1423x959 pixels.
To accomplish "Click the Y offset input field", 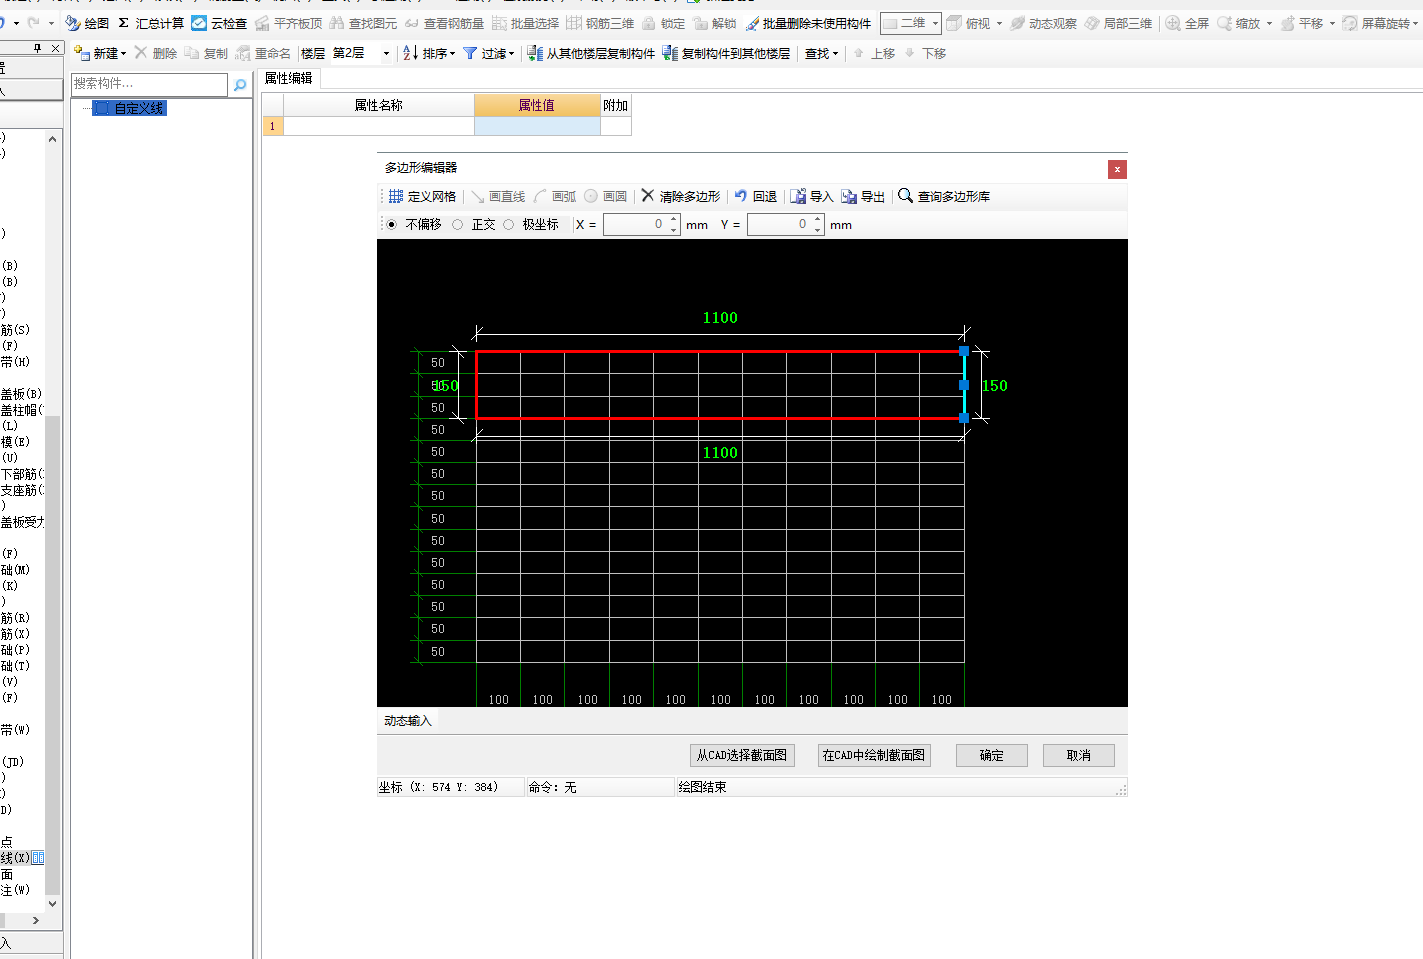I will (779, 225).
